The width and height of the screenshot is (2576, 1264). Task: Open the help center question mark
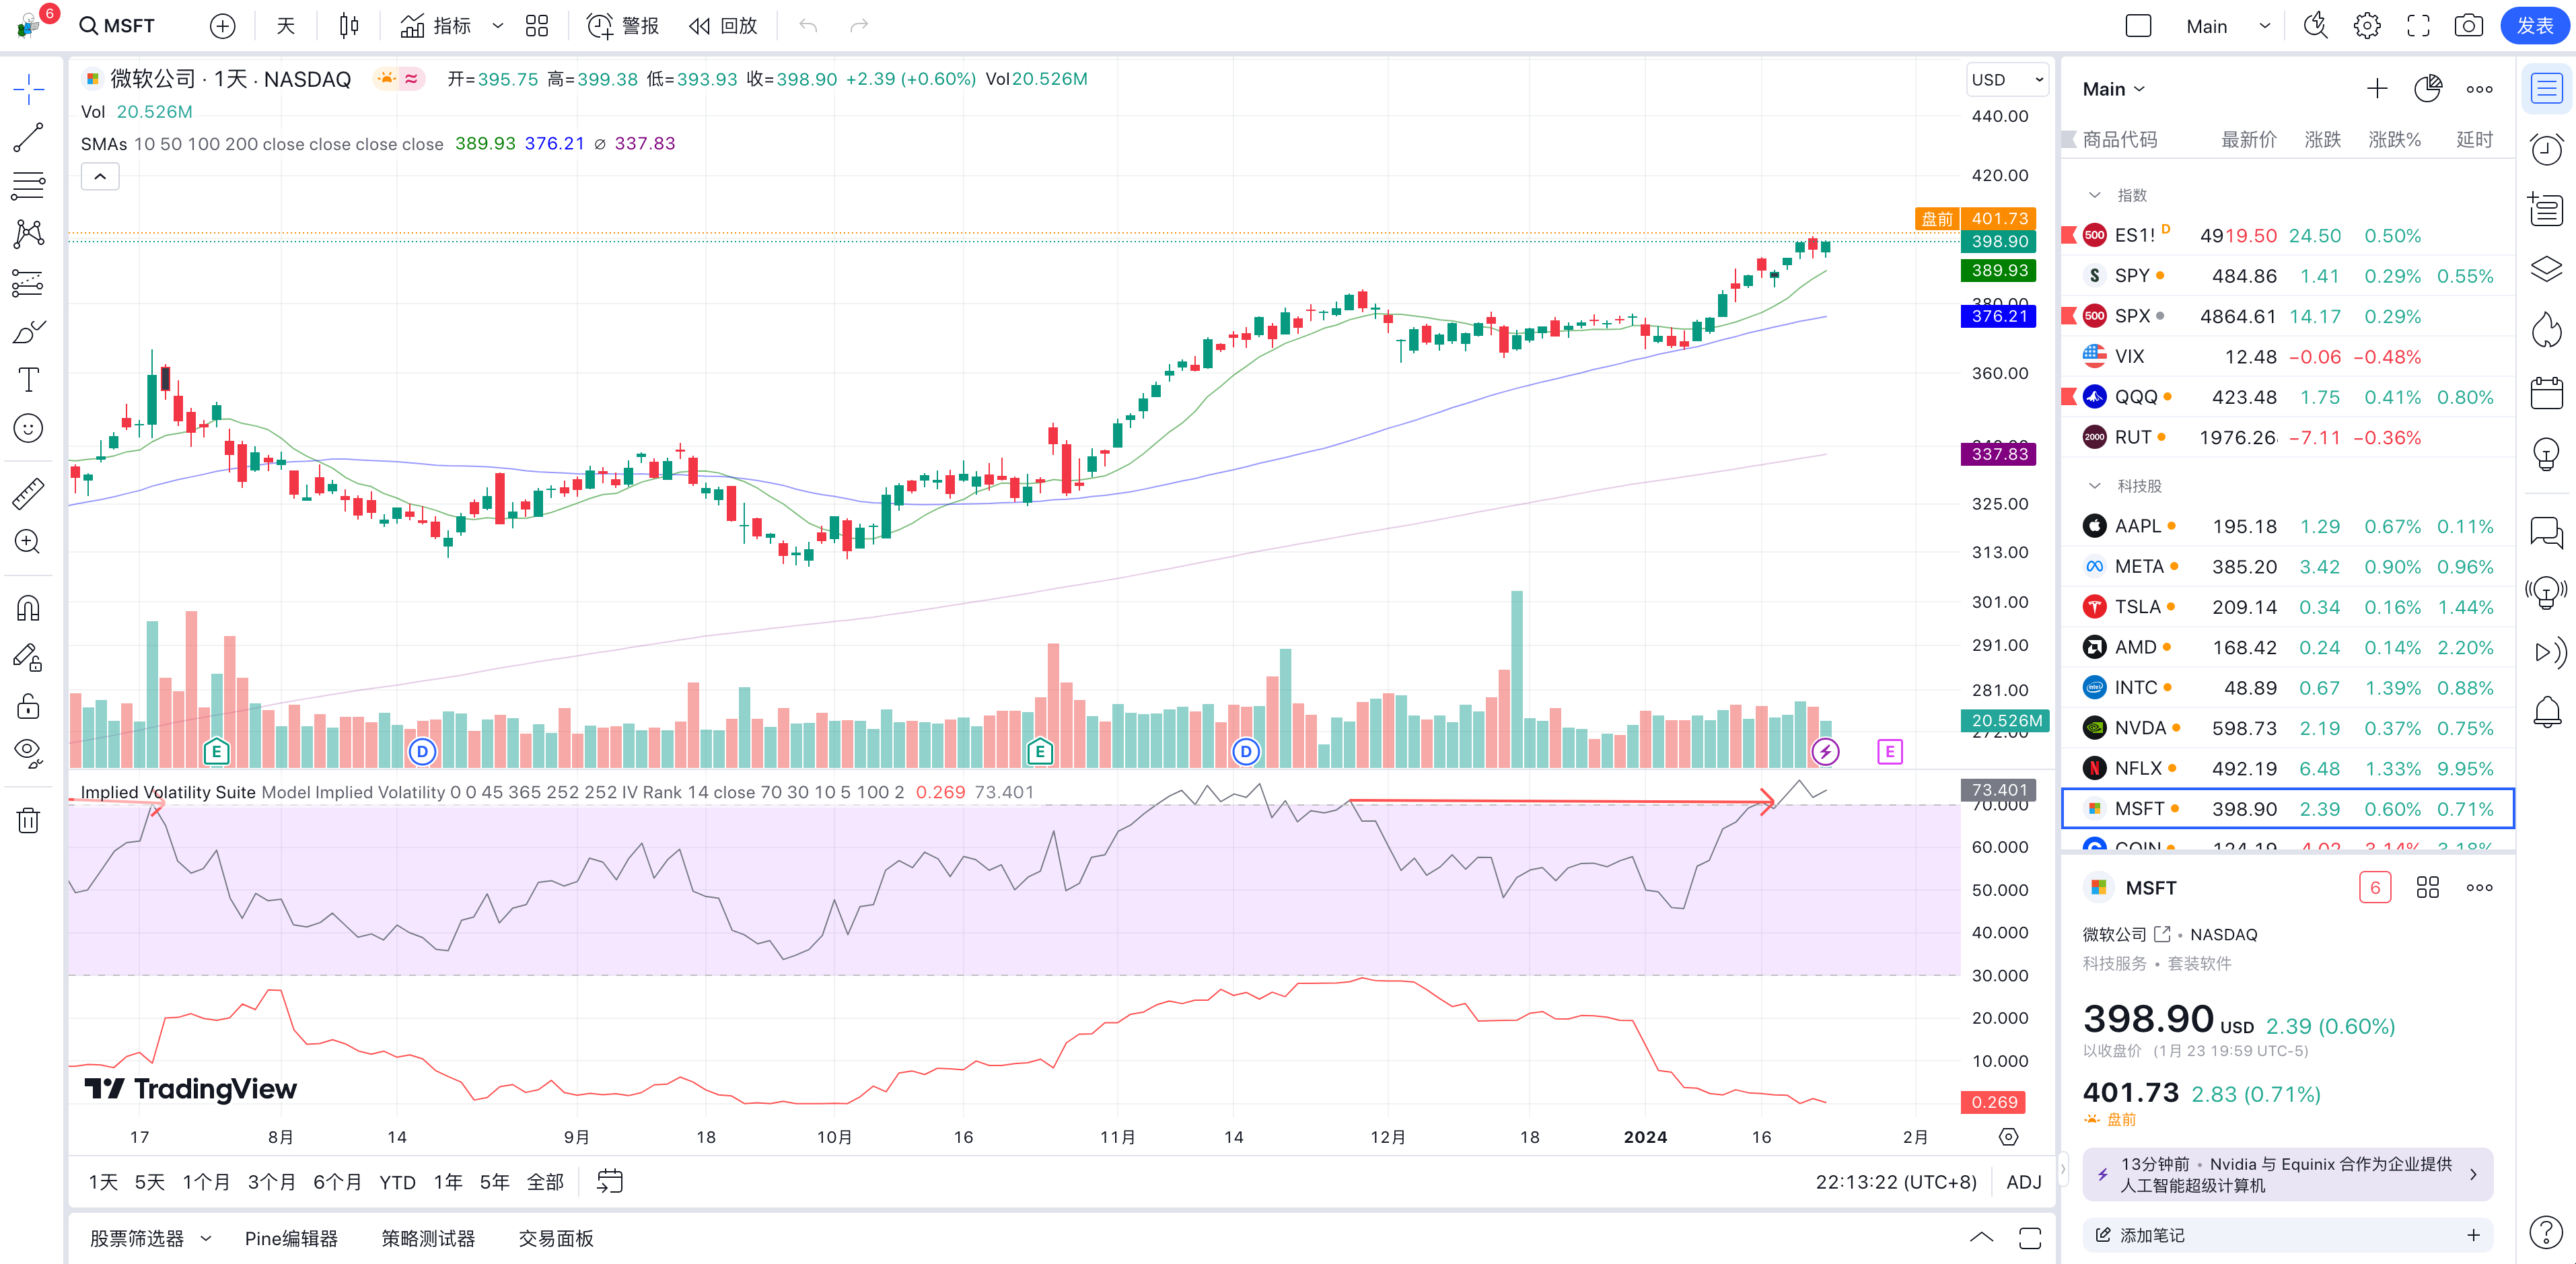pos(2546,1232)
